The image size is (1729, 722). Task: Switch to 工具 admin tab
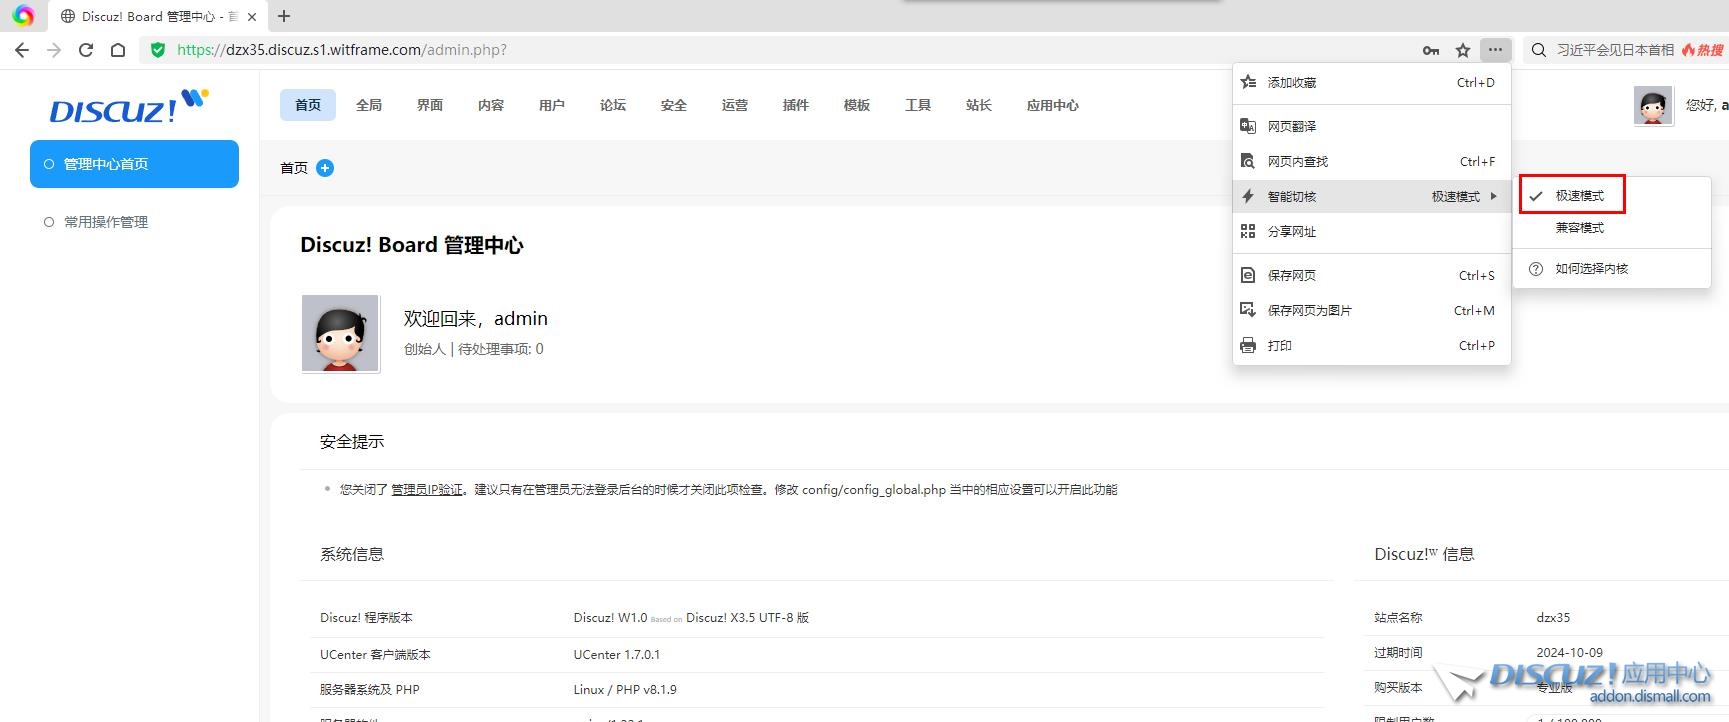pos(918,105)
